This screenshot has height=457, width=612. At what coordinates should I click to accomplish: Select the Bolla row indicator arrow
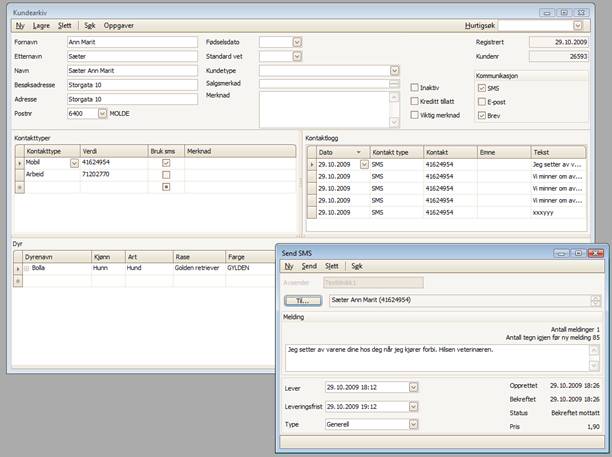click(x=18, y=269)
